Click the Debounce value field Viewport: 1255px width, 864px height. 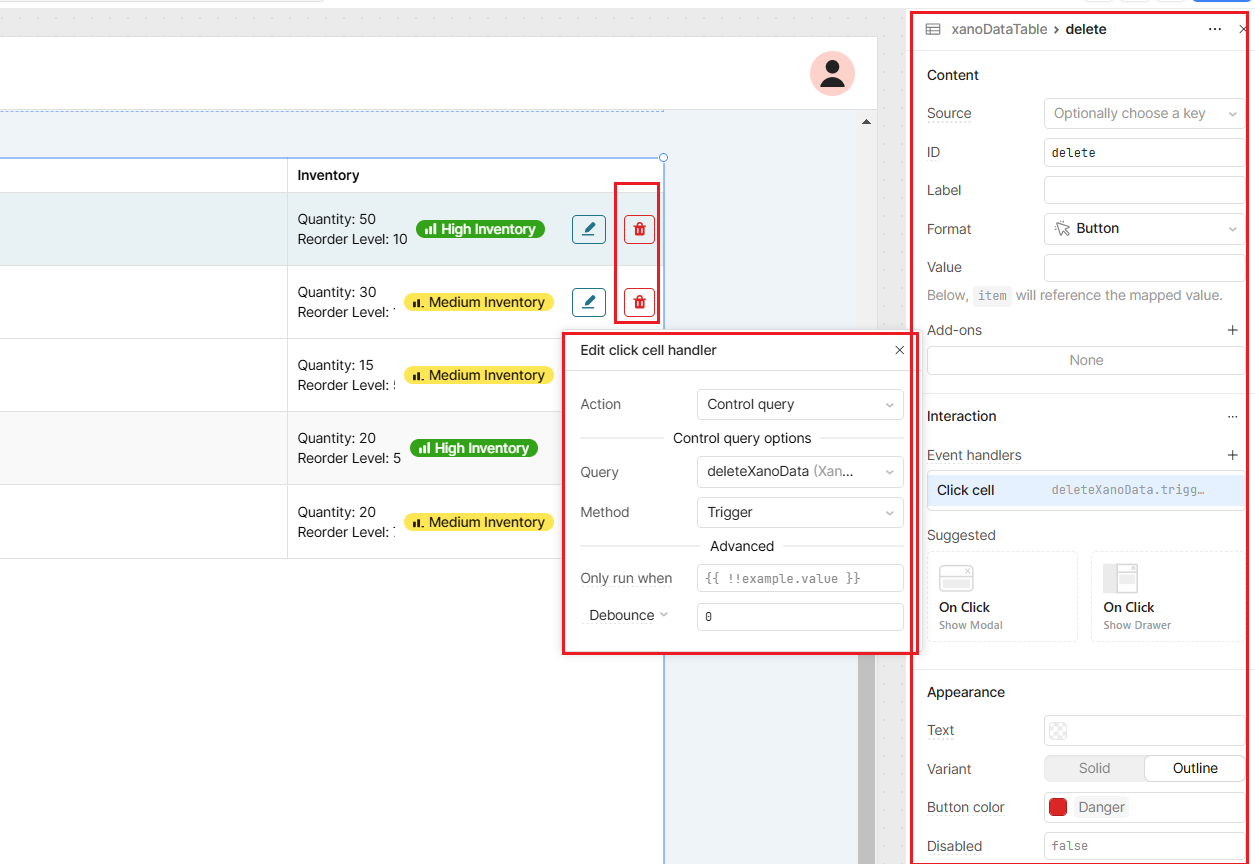pos(800,617)
